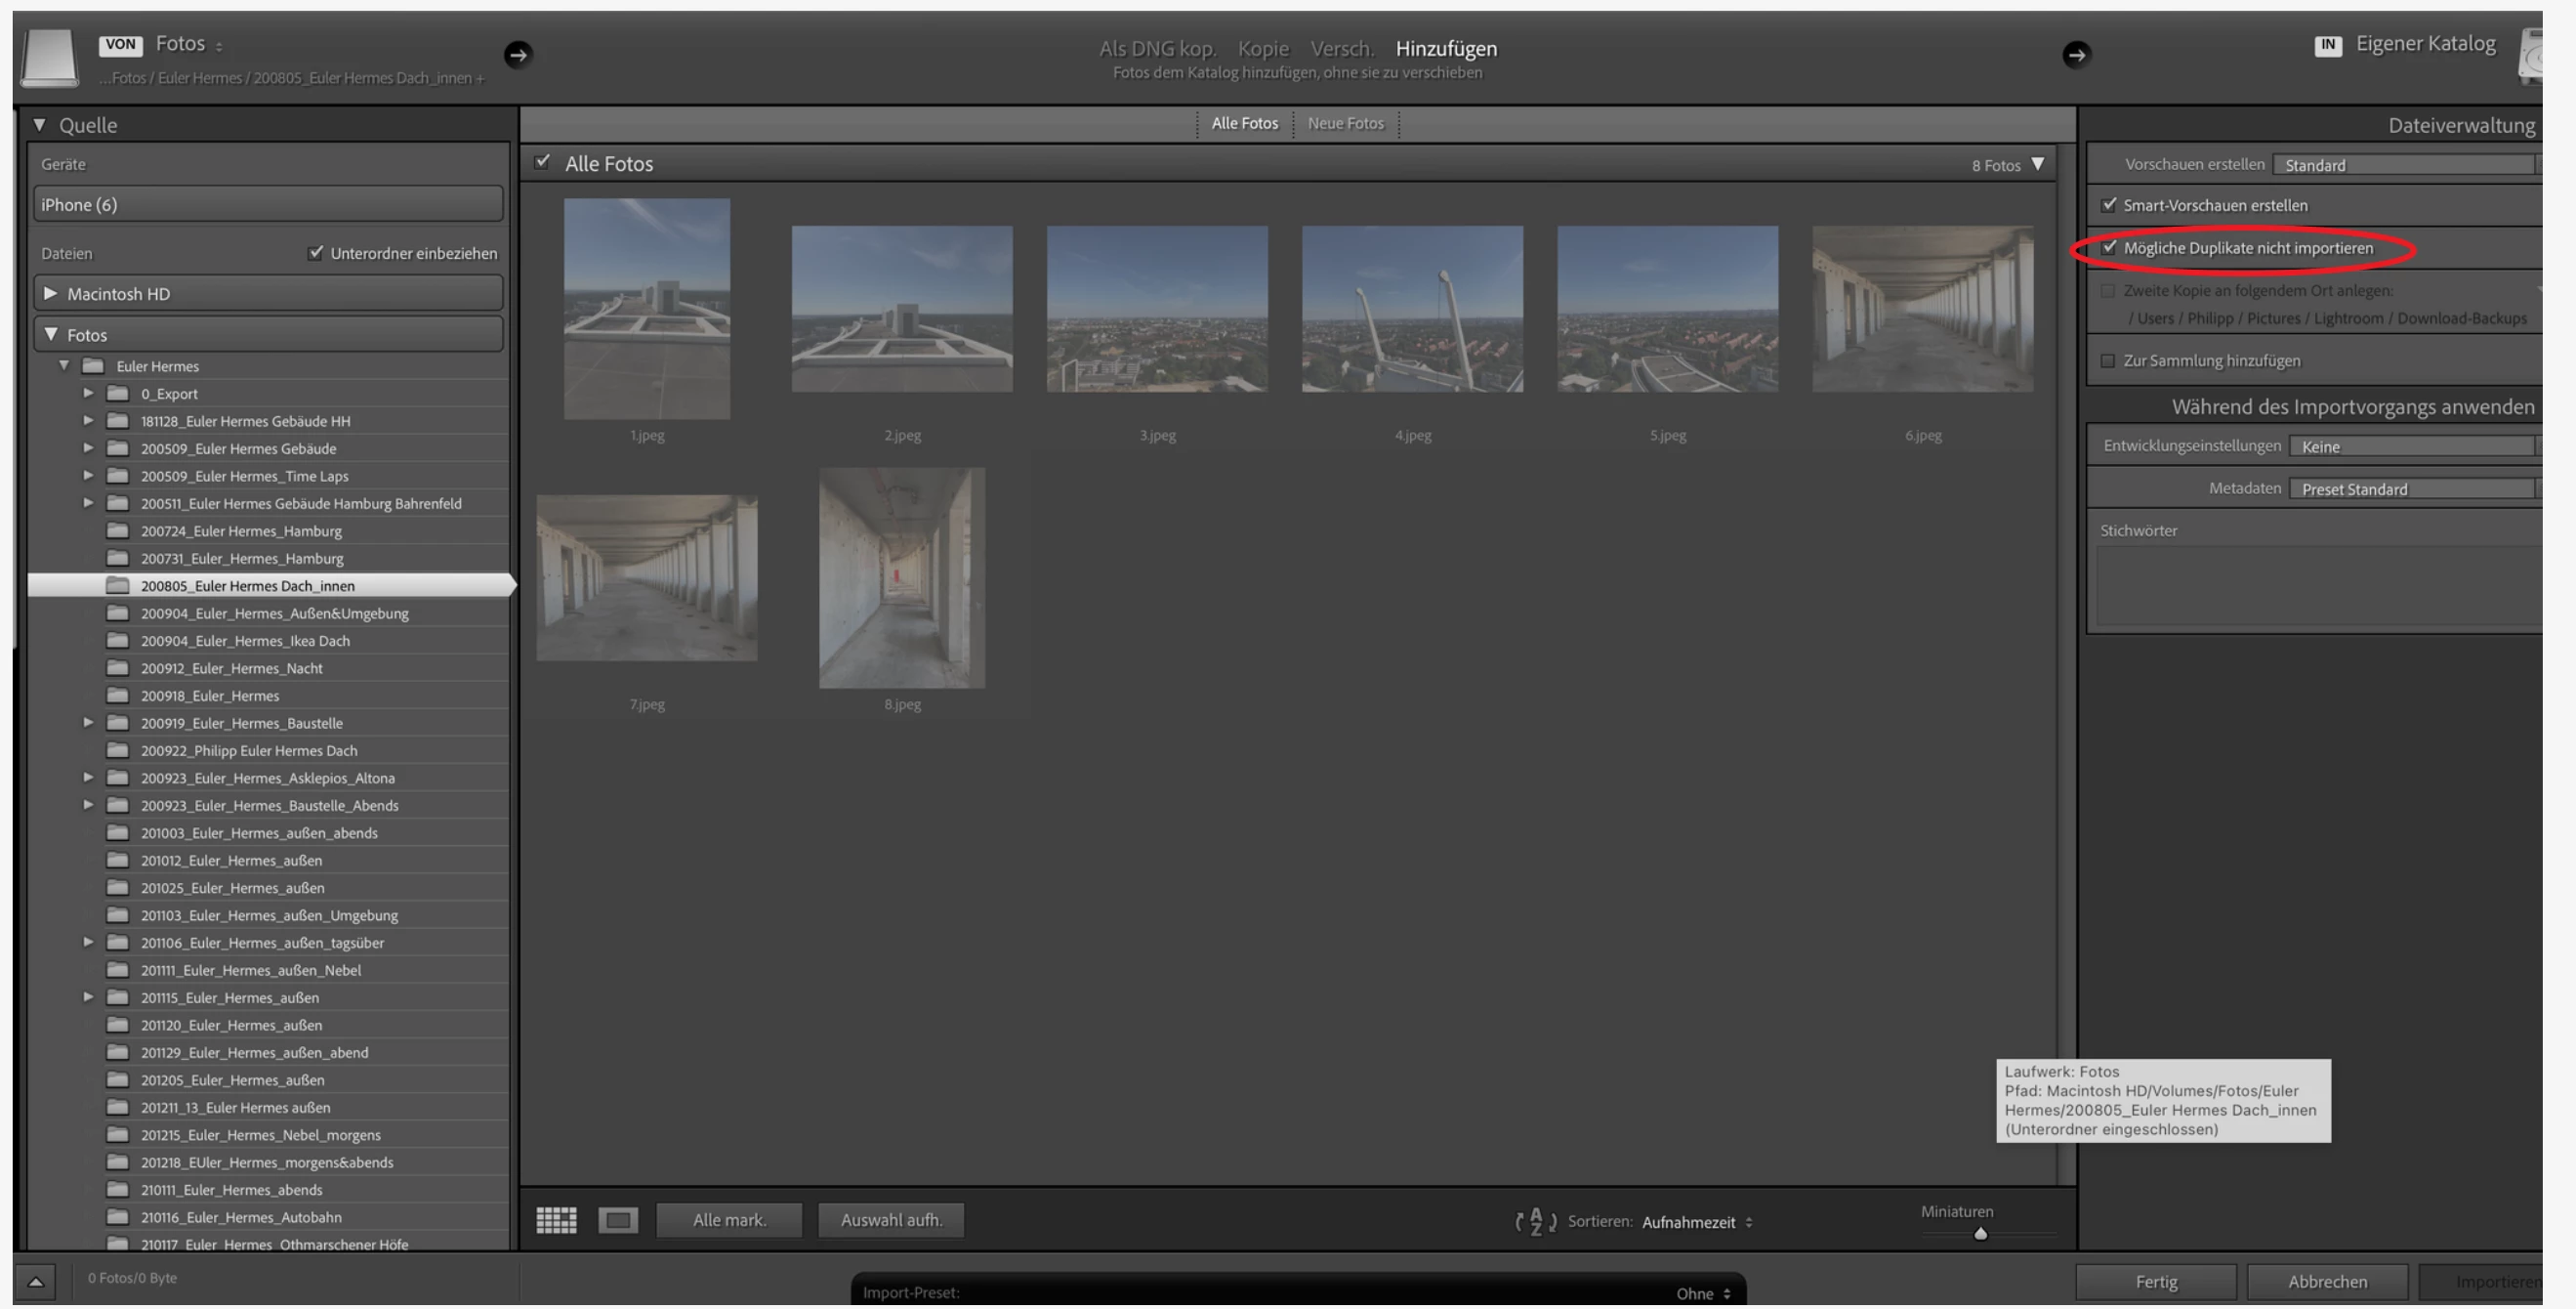Click the Alle mark. button

729,1219
